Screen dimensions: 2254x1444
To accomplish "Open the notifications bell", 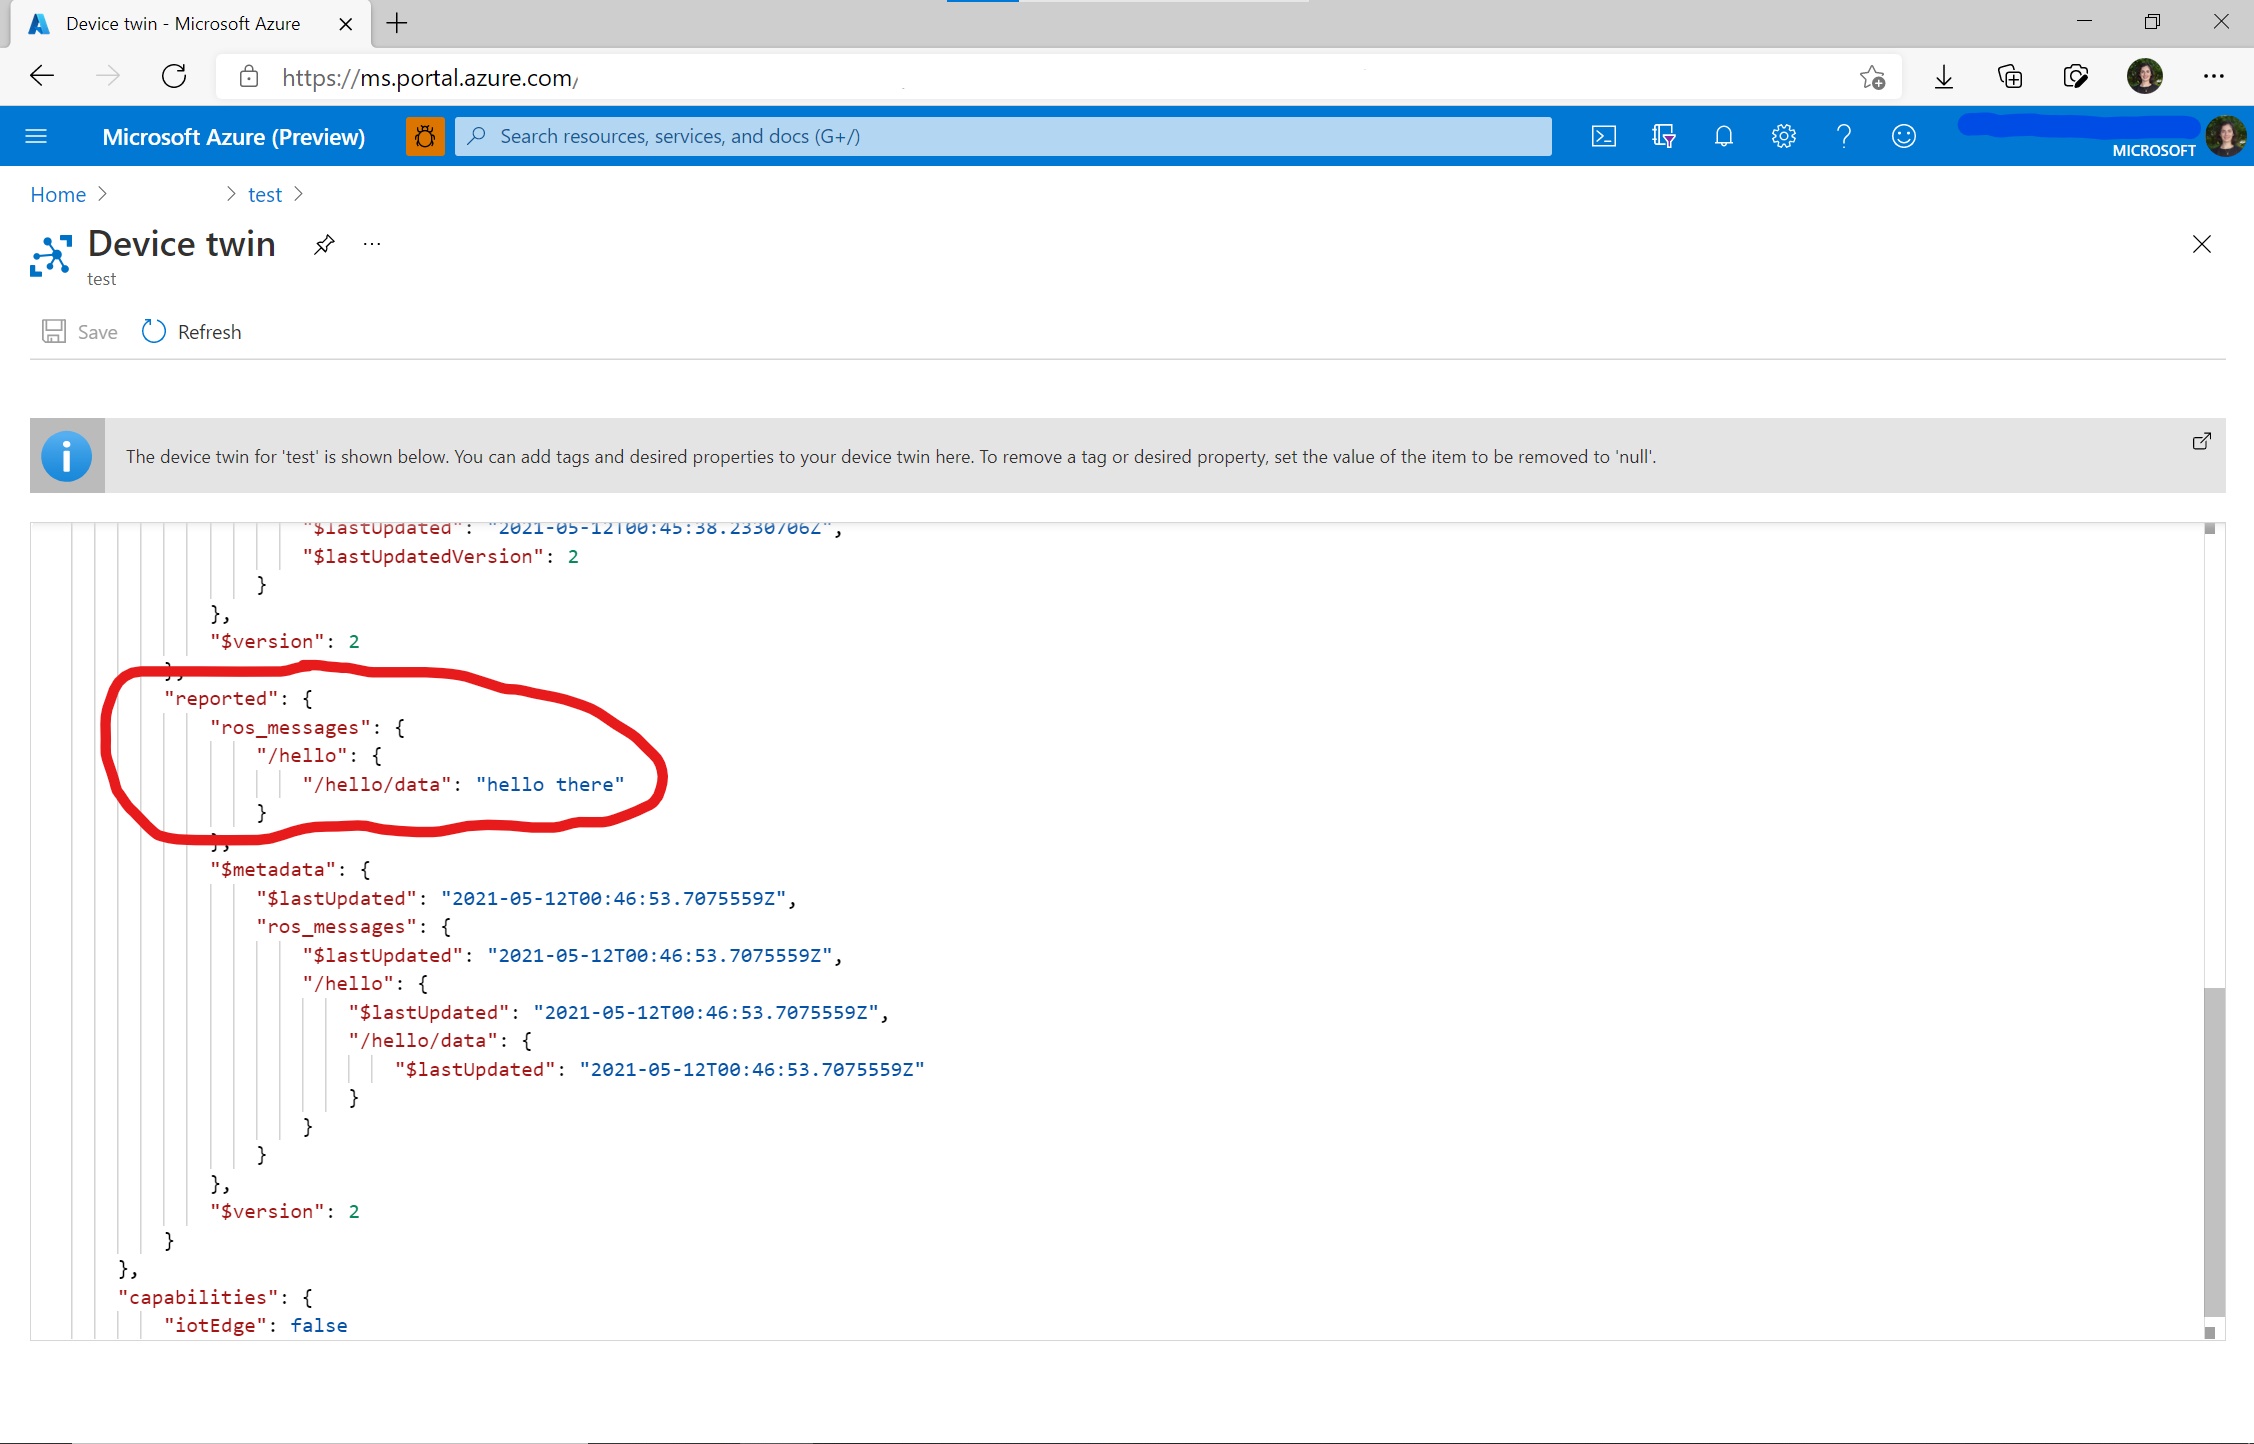I will pos(1723,136).
